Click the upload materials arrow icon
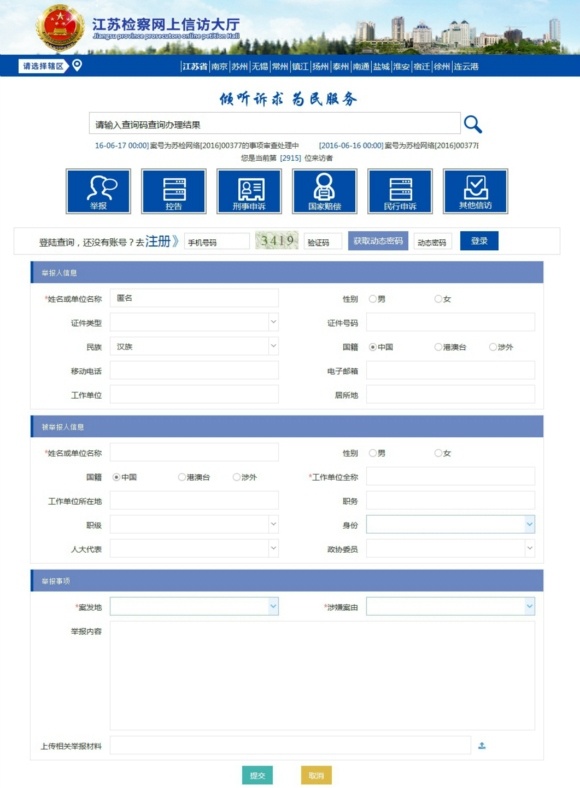Screen dimensions: 580x788 (x=481, y=745)
